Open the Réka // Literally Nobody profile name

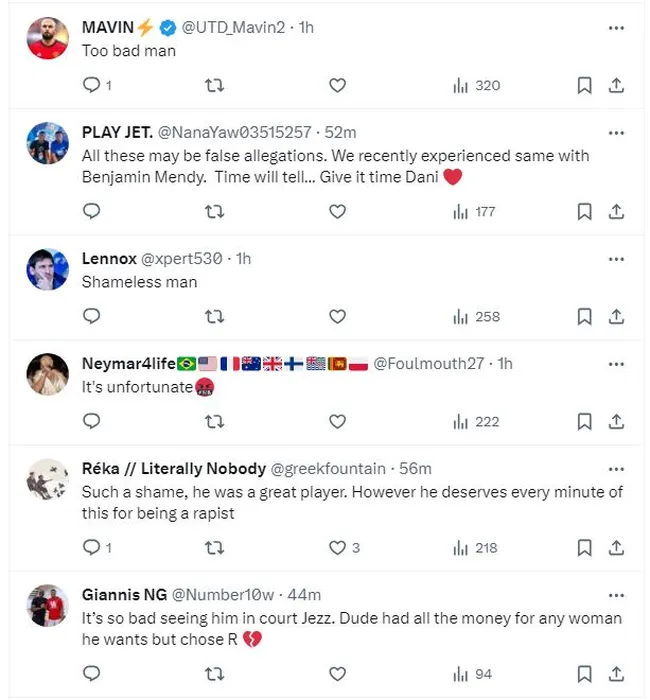click(x=173, y=468)
